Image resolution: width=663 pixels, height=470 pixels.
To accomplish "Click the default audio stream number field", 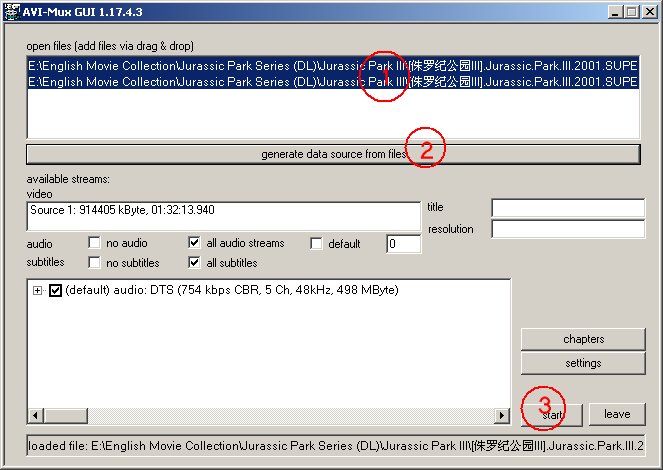I will pyautogui.click(x=403, y=244).
